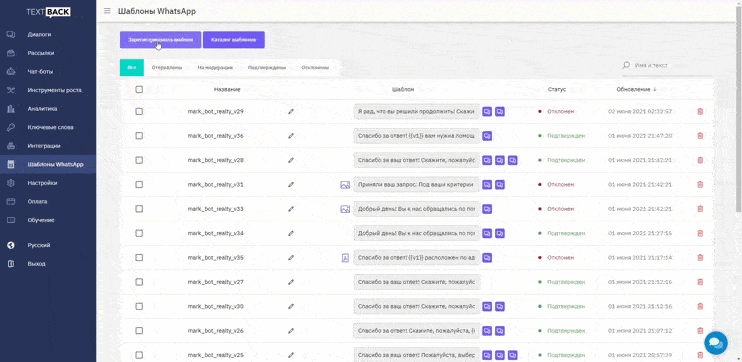Select the checkbox for mark_bot_realty_v33

point(139,209)
